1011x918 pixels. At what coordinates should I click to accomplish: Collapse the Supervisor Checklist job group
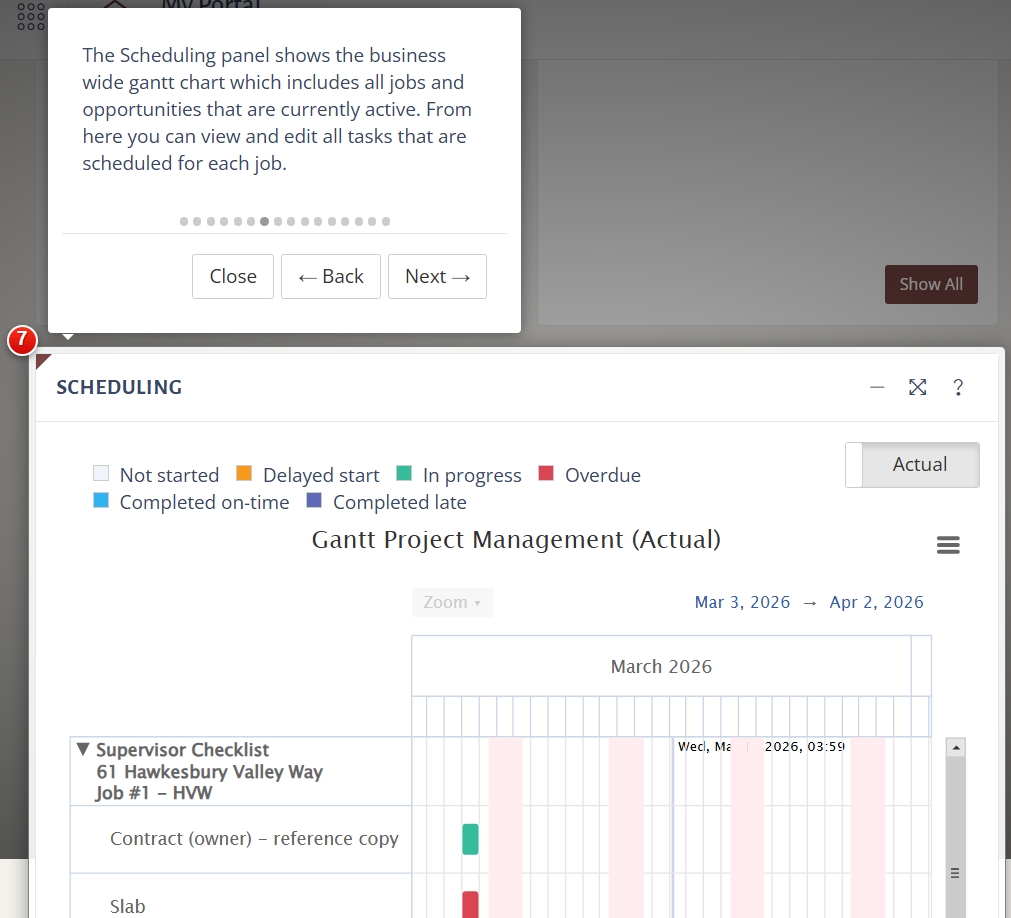click(x=84, y=749)
